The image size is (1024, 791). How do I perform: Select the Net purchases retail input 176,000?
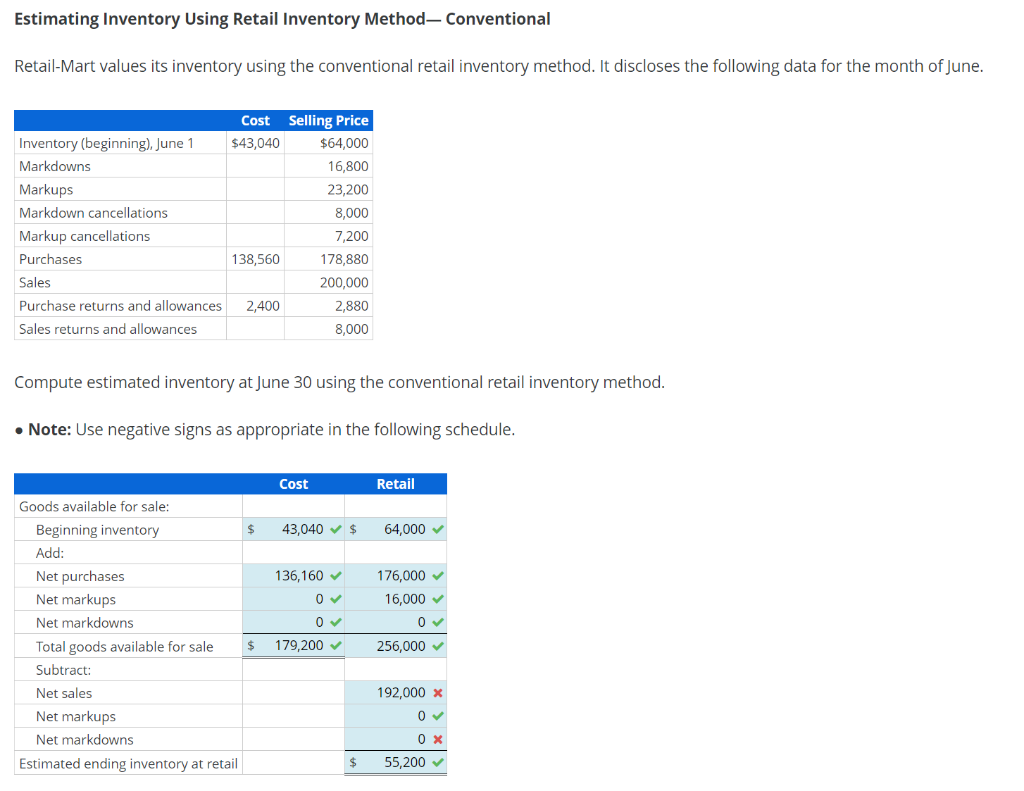tap(396, 575)
